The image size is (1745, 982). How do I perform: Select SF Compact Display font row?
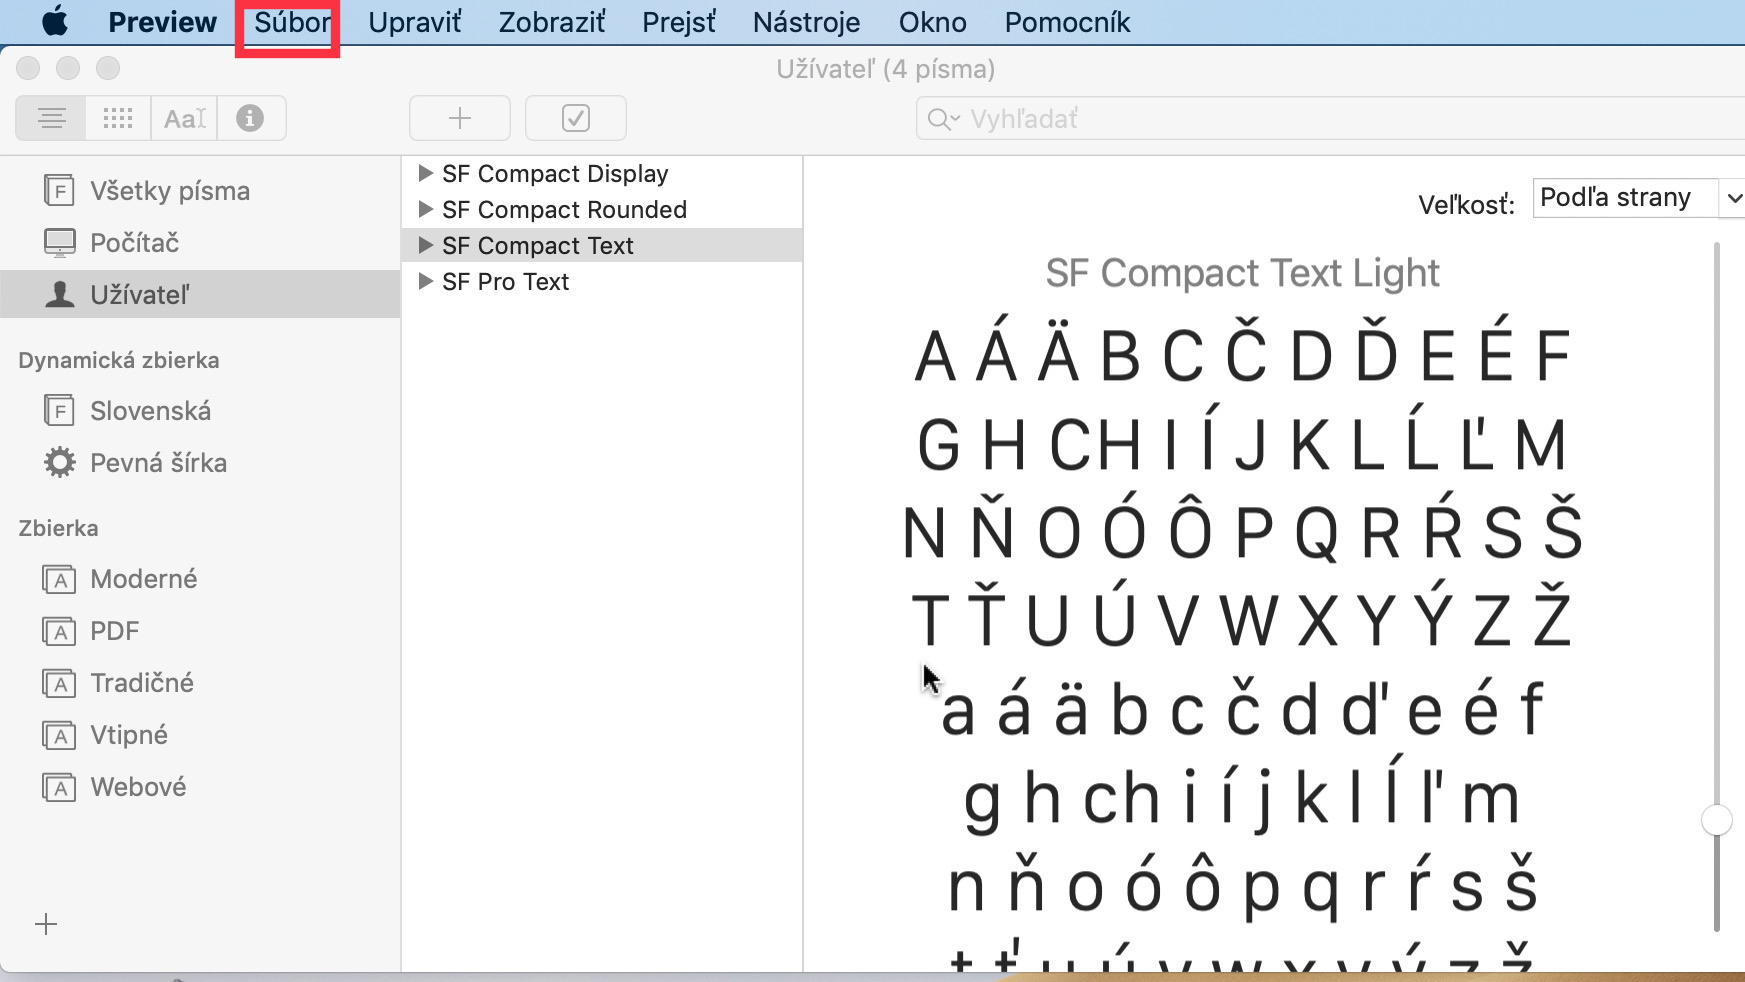[x=602, y=173]
